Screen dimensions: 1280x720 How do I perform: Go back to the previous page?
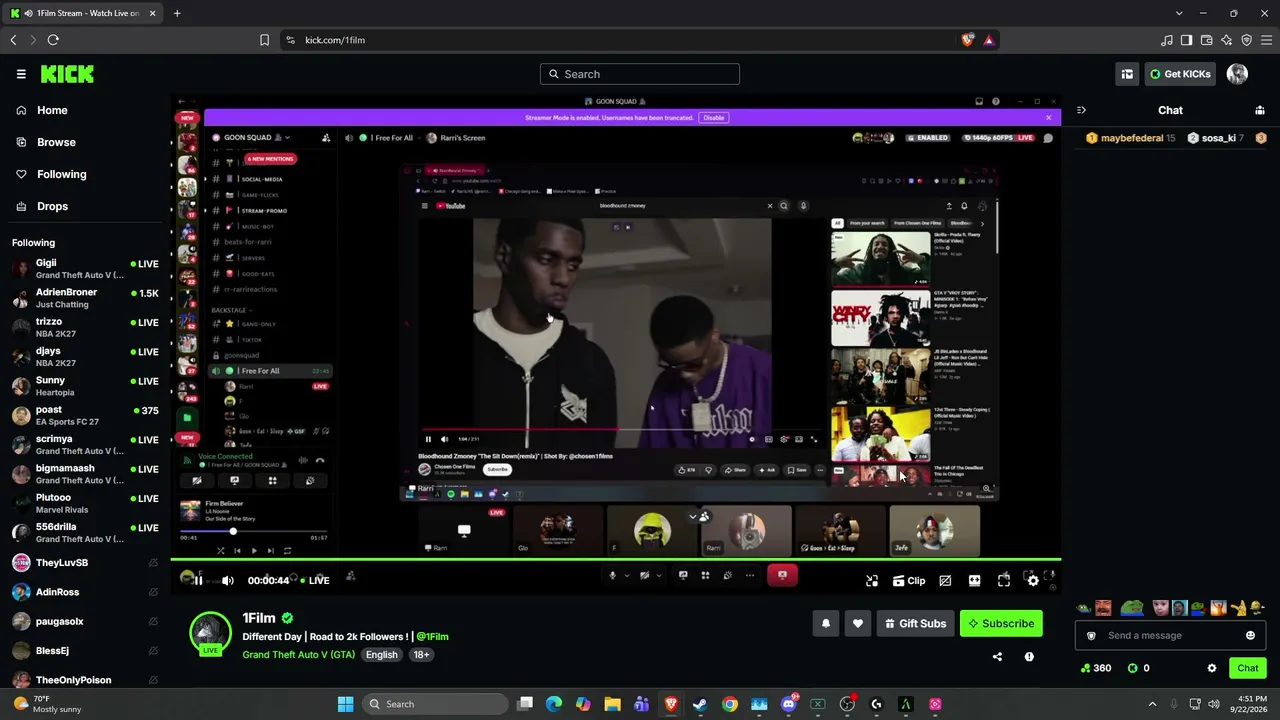tap(13, 40)
